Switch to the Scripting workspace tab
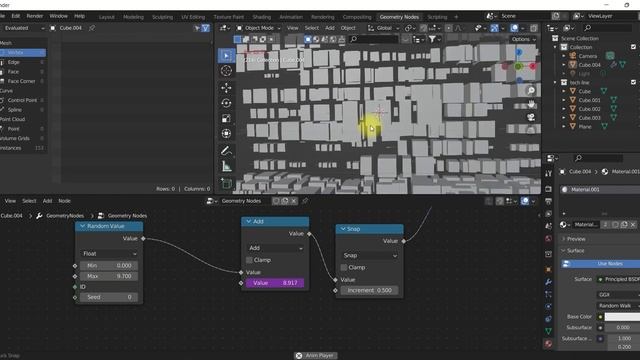This screenshot has height=360, width=640. point(437,17)
